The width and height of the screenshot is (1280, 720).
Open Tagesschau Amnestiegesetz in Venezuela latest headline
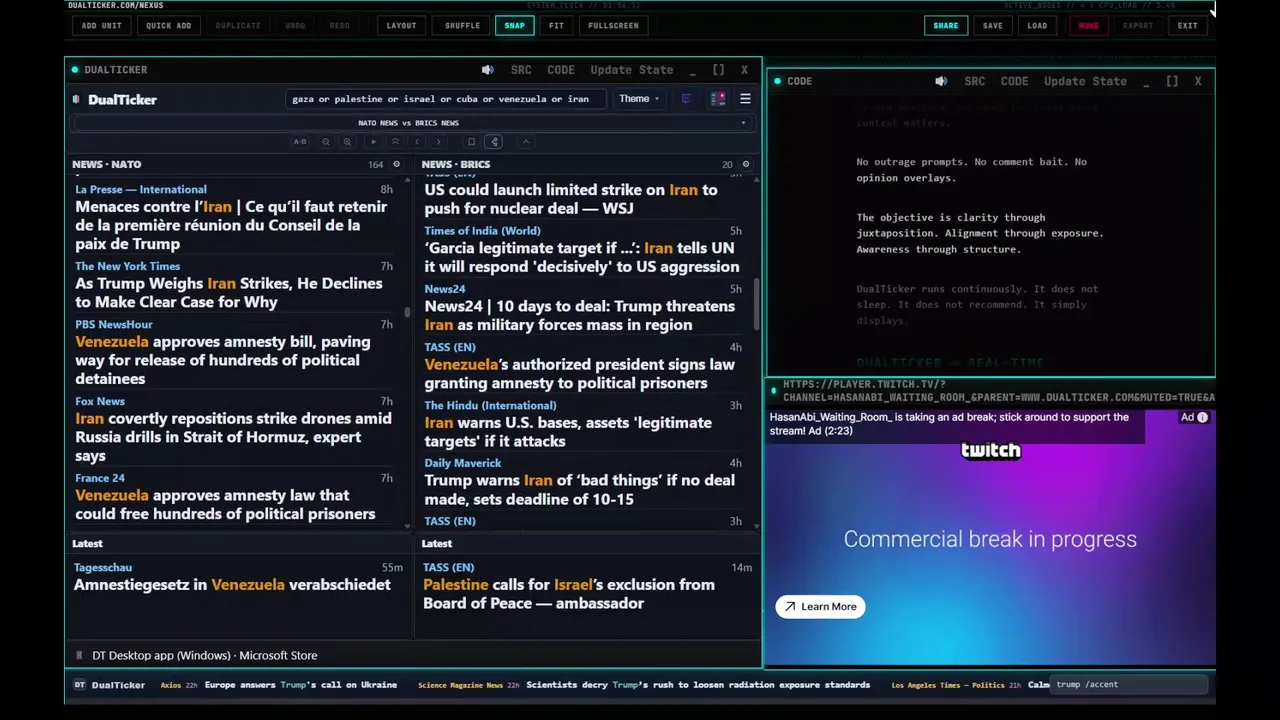coord(232,584)
